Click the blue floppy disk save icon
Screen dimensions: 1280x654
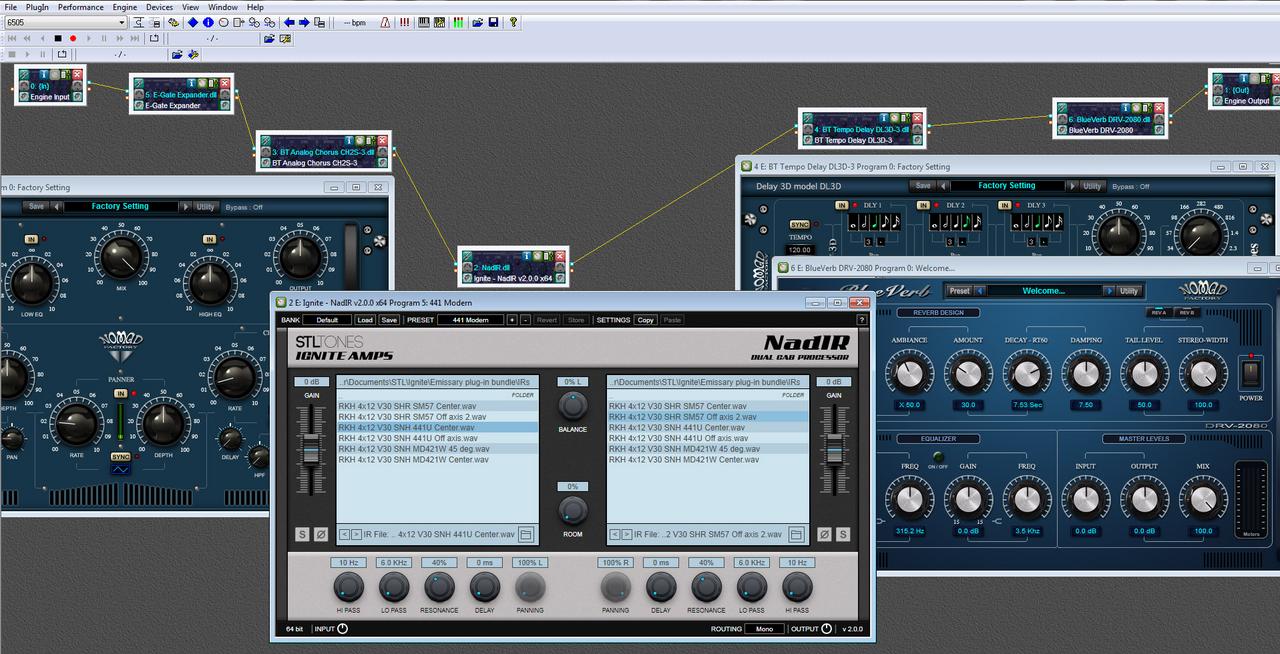point(493,22)
